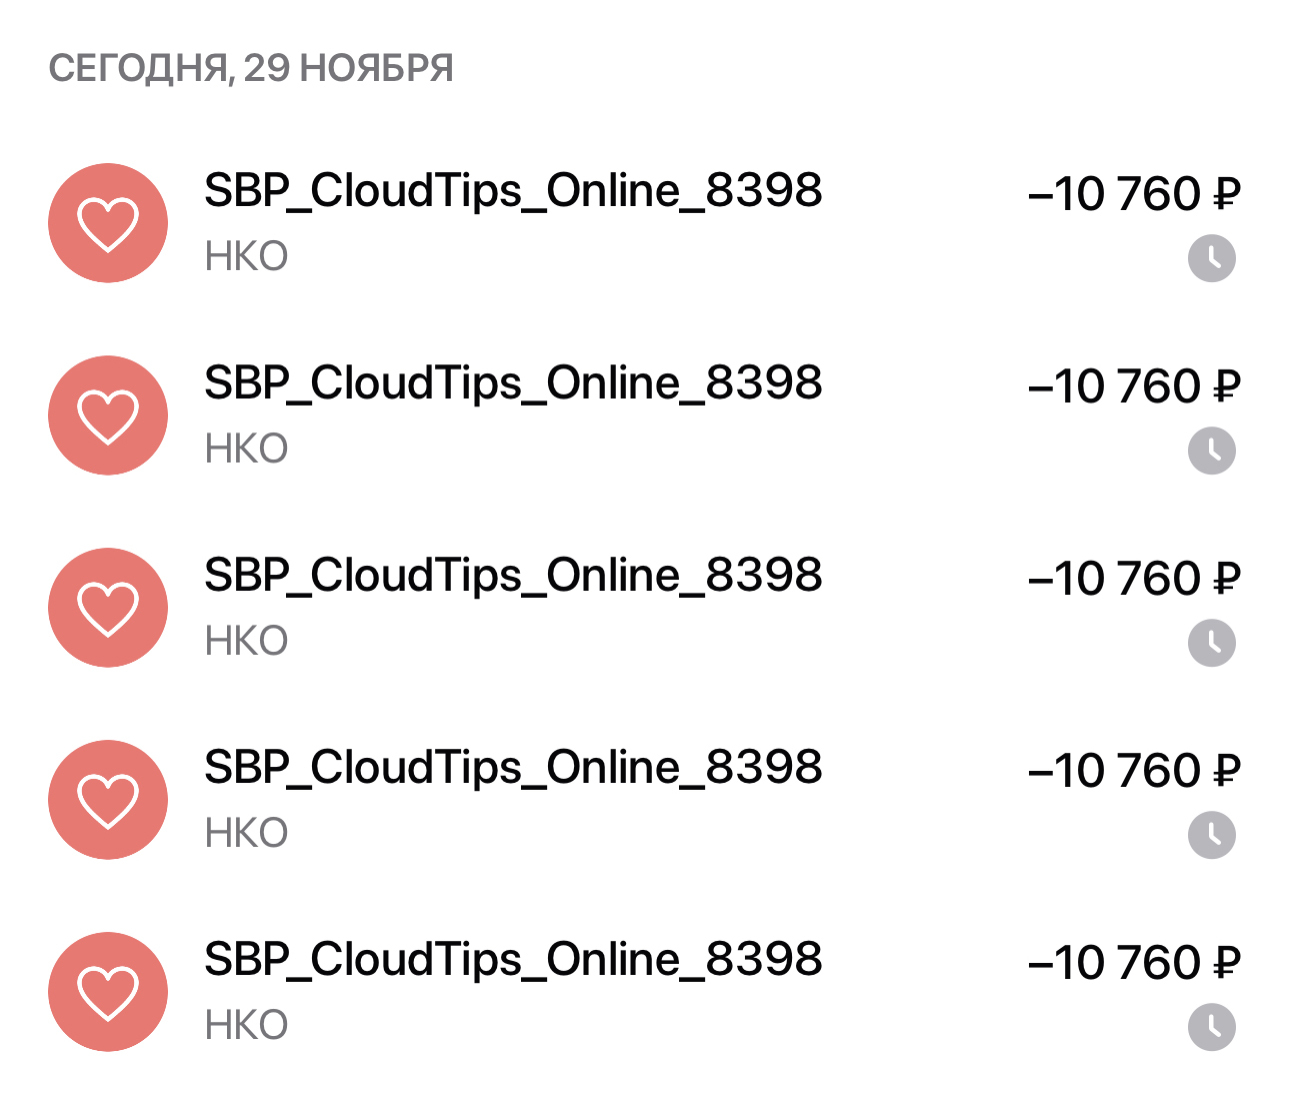Click the –10 760 ₽ amount of the fourth transaction
The width and height of the screenshot is (1290, 1110).
[x=1134, y=770]
